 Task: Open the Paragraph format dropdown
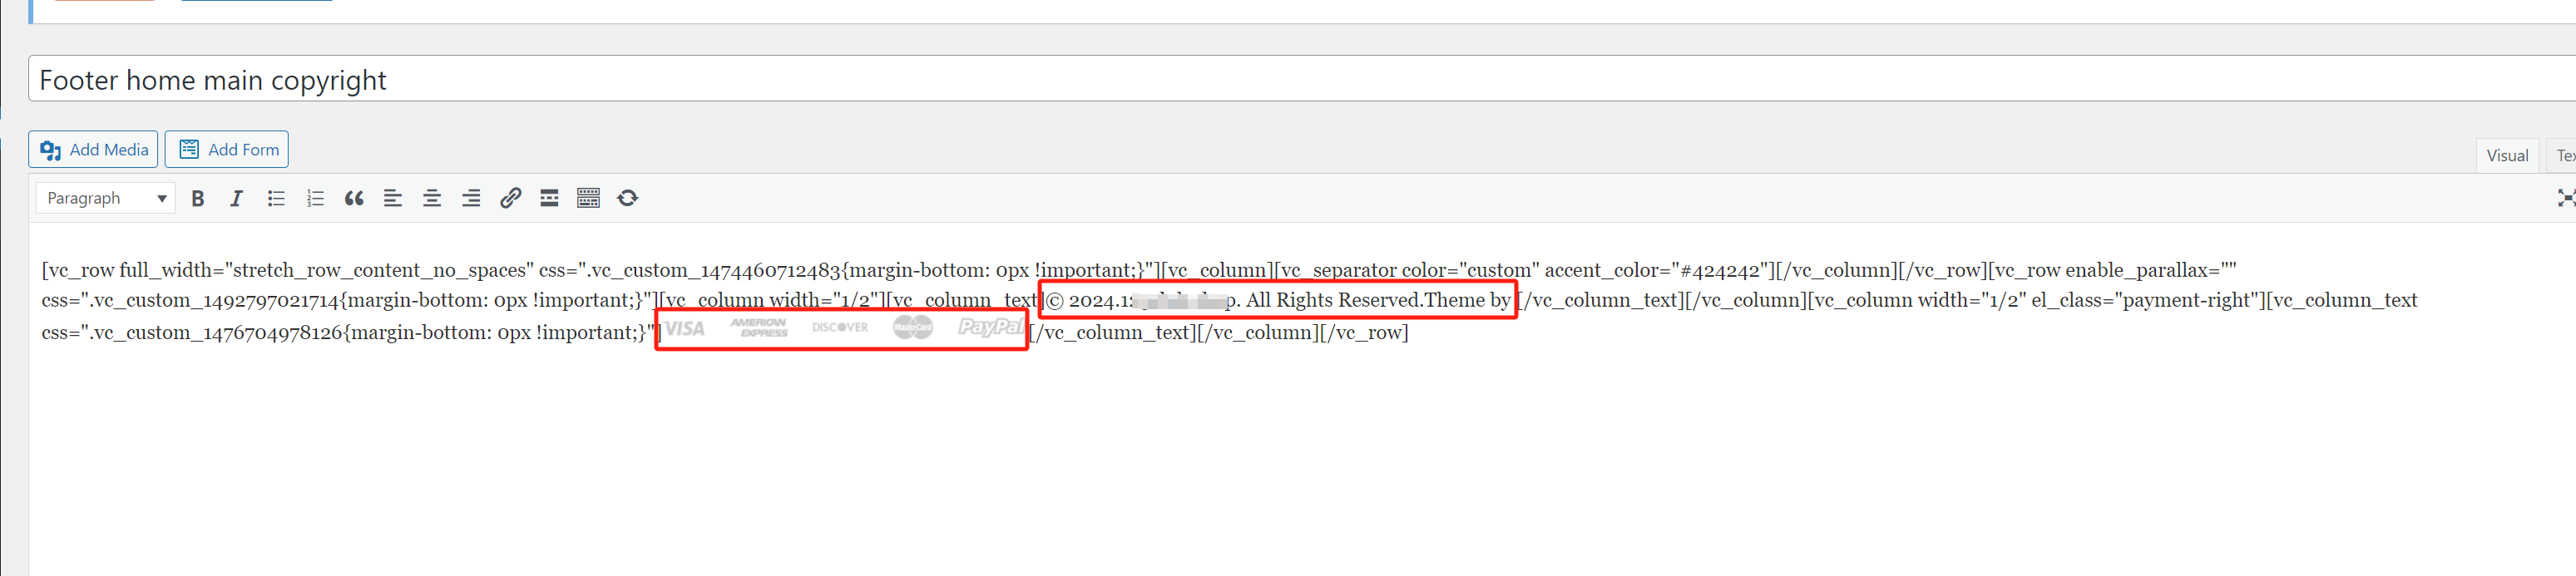tap(106, 198)
